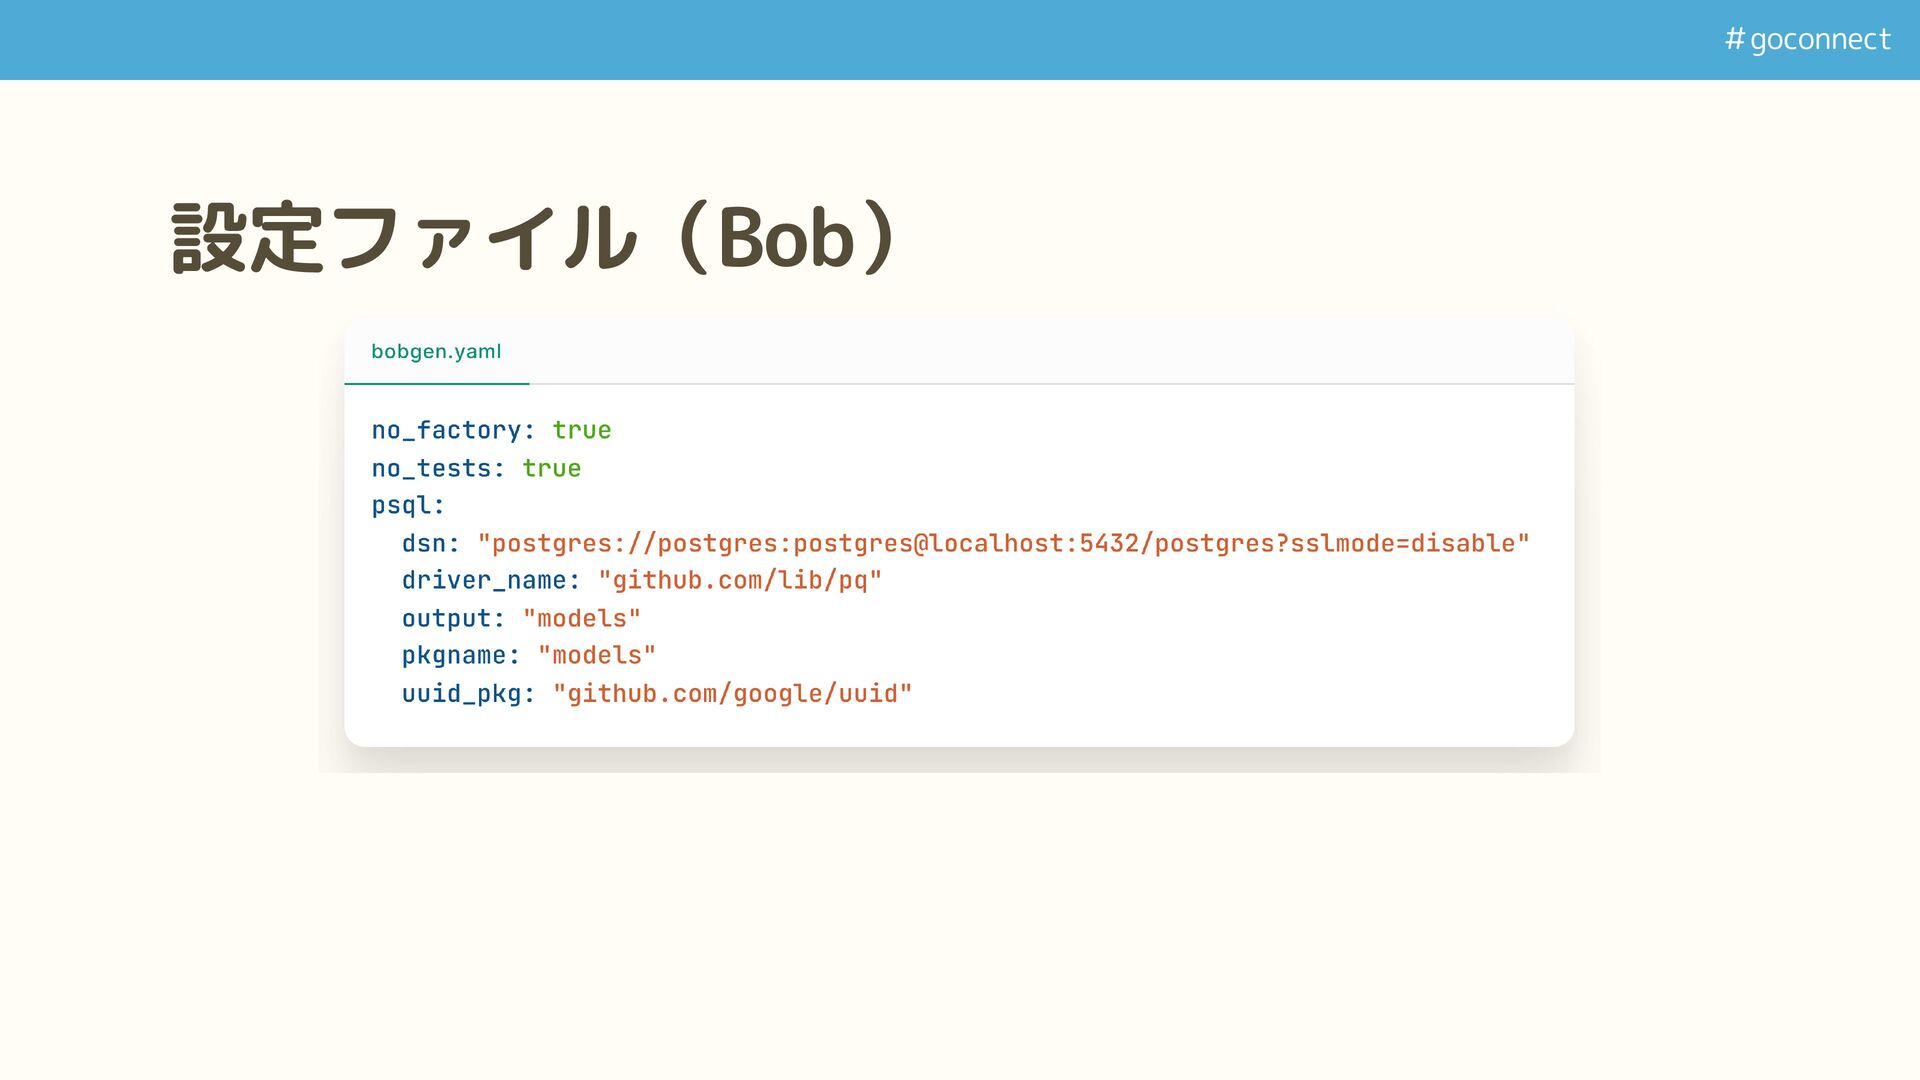Click the "models" value of pkgname
The width and height of the screenshot is (1920, 1080).
[596, 655]
